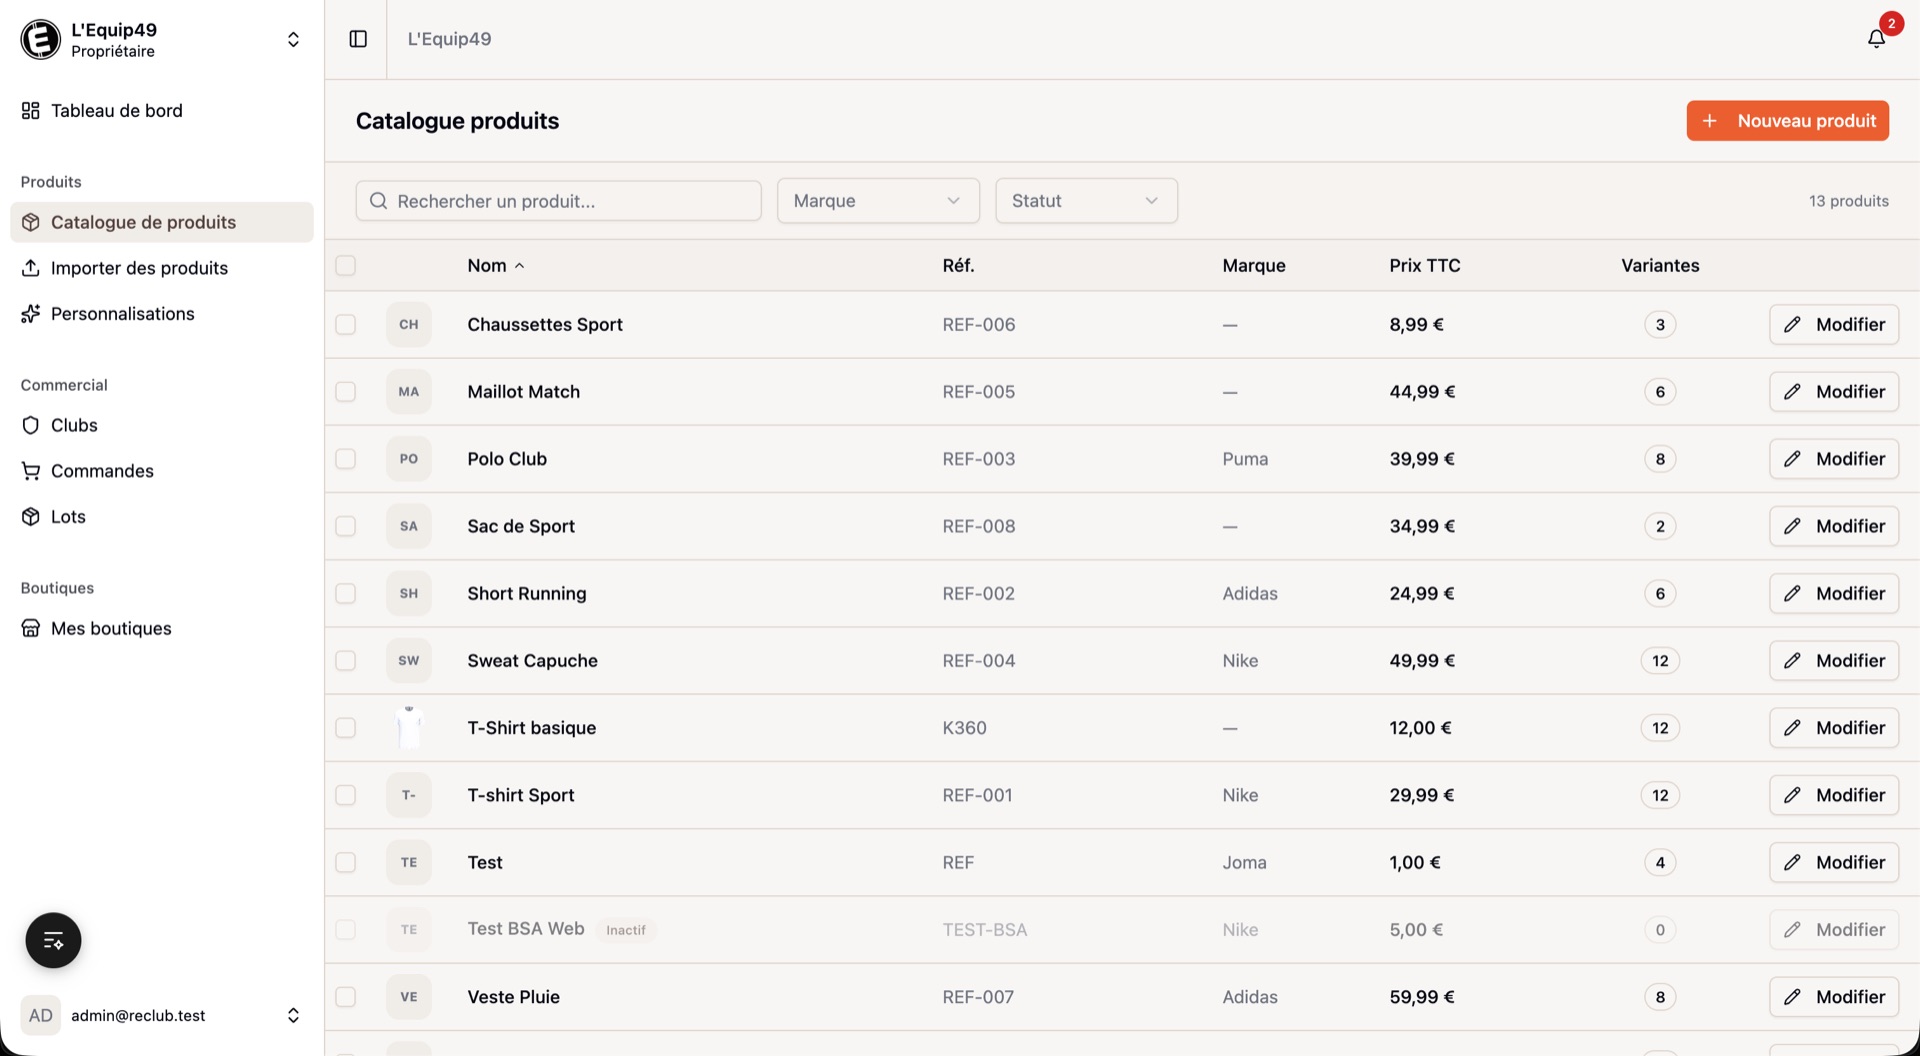Click the L'Equip49 logo icon
The image size is (1920, 1056).
click(41, 40)
